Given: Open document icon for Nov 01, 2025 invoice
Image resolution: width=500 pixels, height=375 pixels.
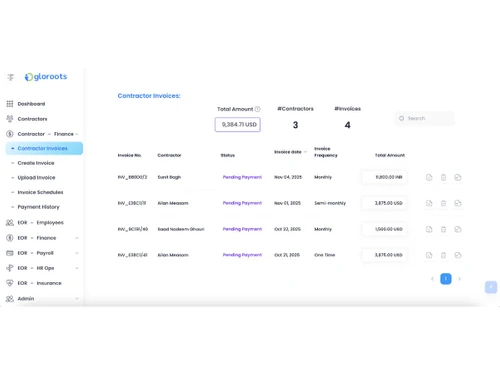Looking at the screenshot, I should click(429, 203).
